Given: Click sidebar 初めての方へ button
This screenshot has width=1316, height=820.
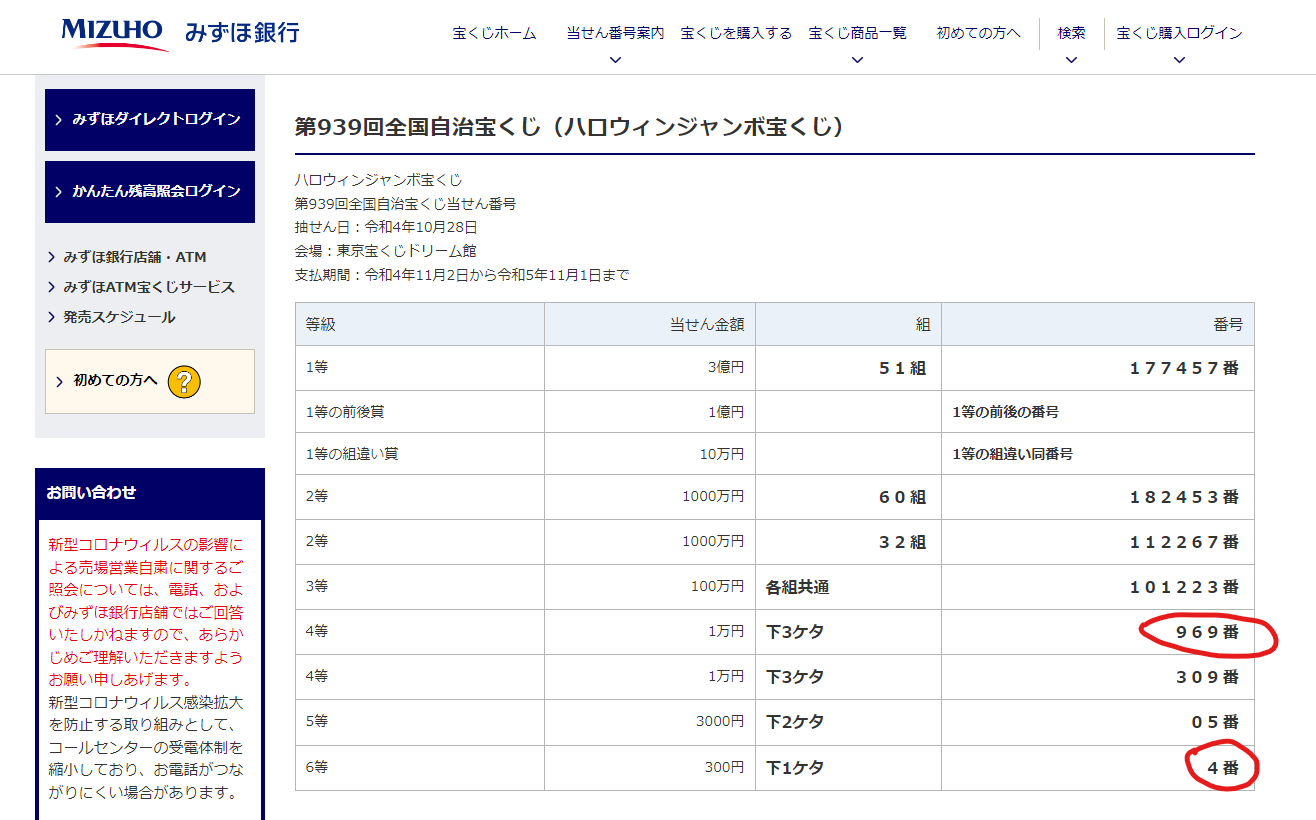Looking at the screenshot, I should point(150,381).
